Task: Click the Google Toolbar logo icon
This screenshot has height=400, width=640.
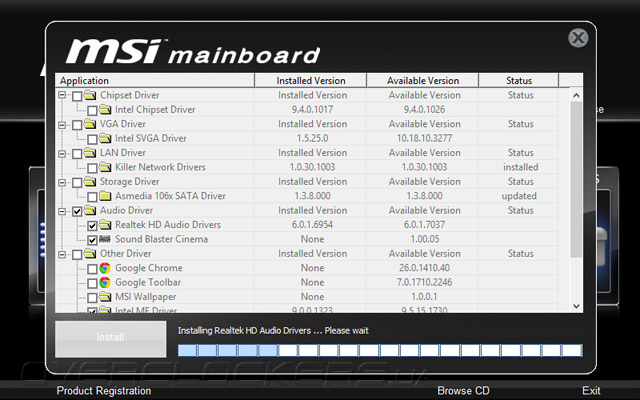Action: click(105, 282)
